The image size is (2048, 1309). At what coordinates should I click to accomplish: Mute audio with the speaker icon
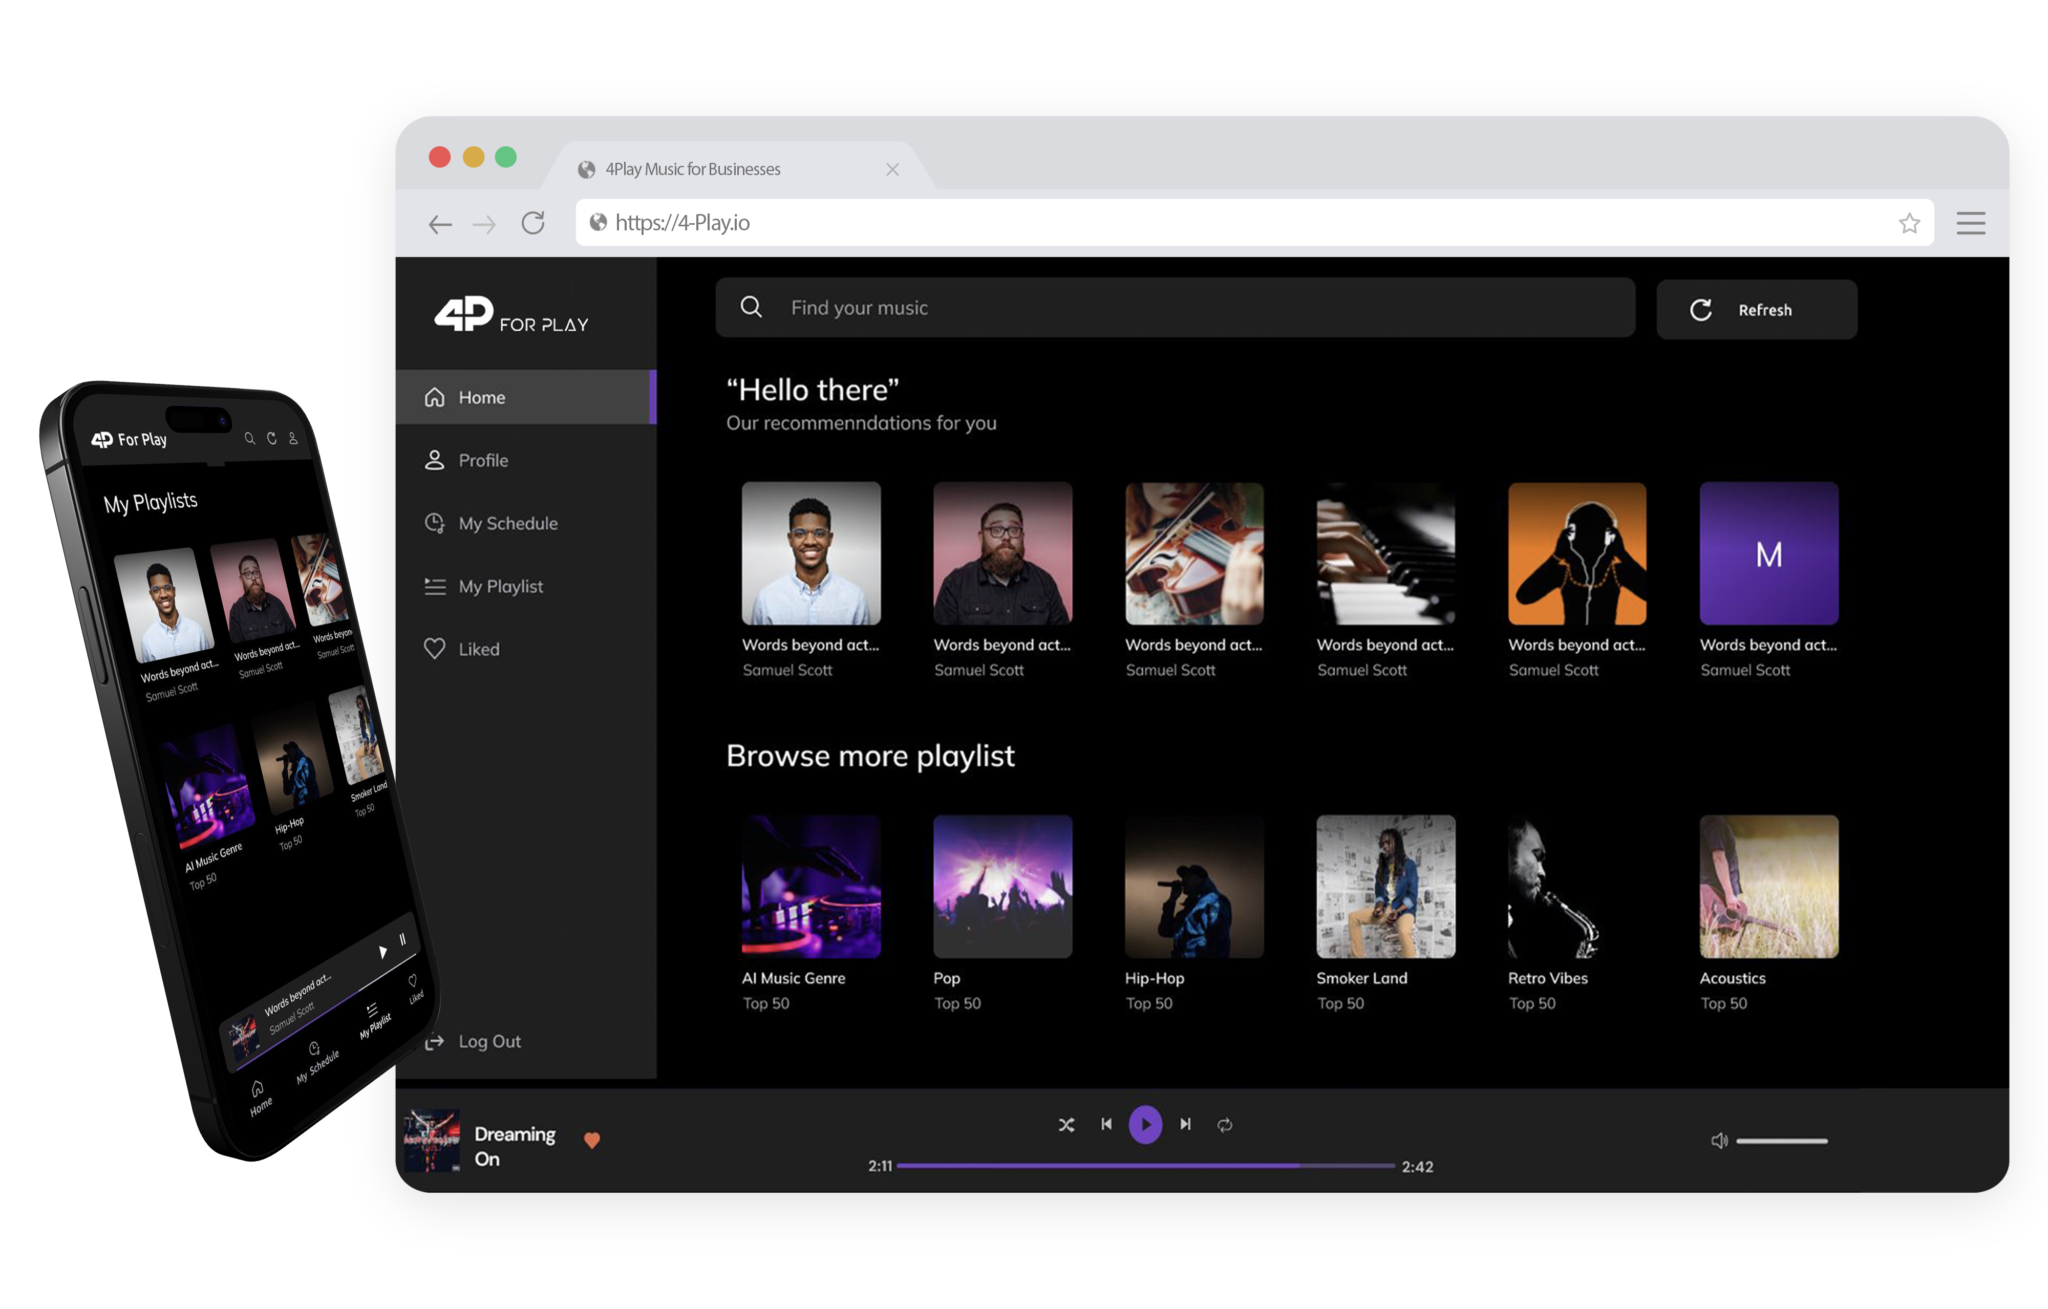[x=1719, y=1139]
